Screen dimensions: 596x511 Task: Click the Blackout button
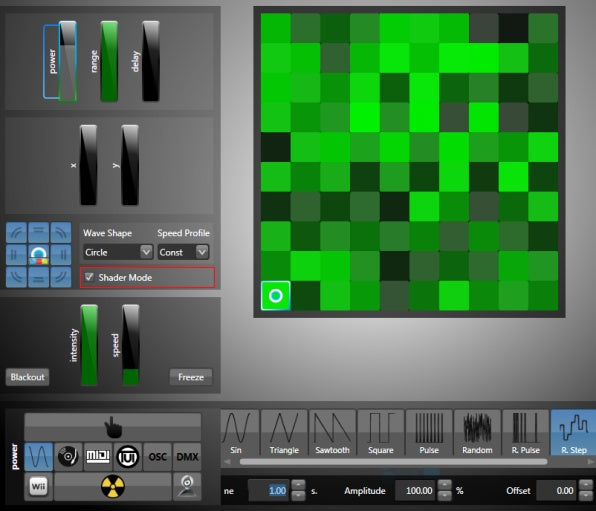point(27,377)
